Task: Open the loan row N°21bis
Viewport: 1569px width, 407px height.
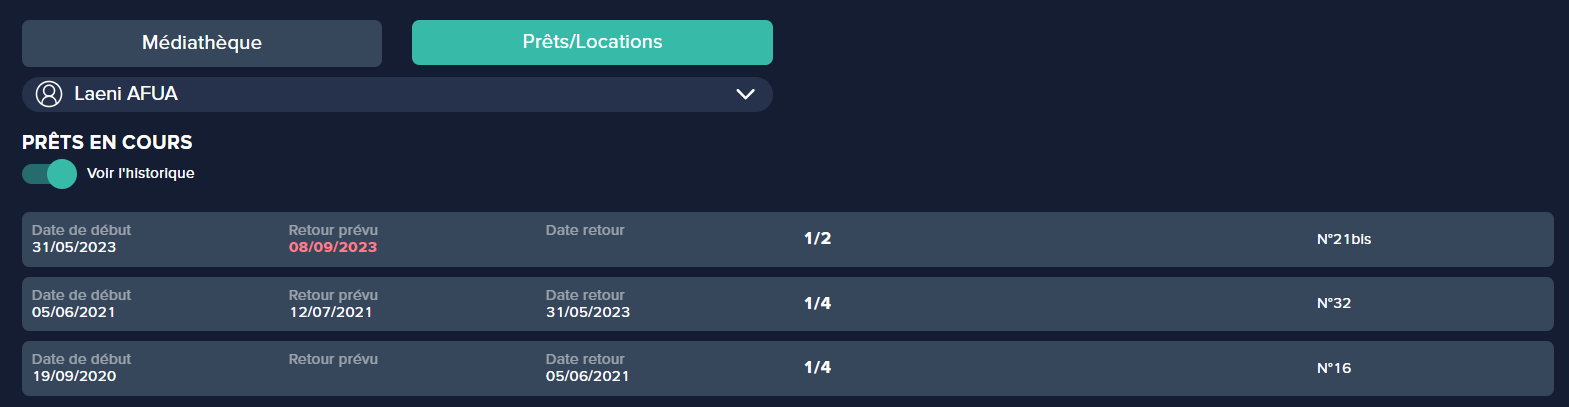Action: coord(788,239)
